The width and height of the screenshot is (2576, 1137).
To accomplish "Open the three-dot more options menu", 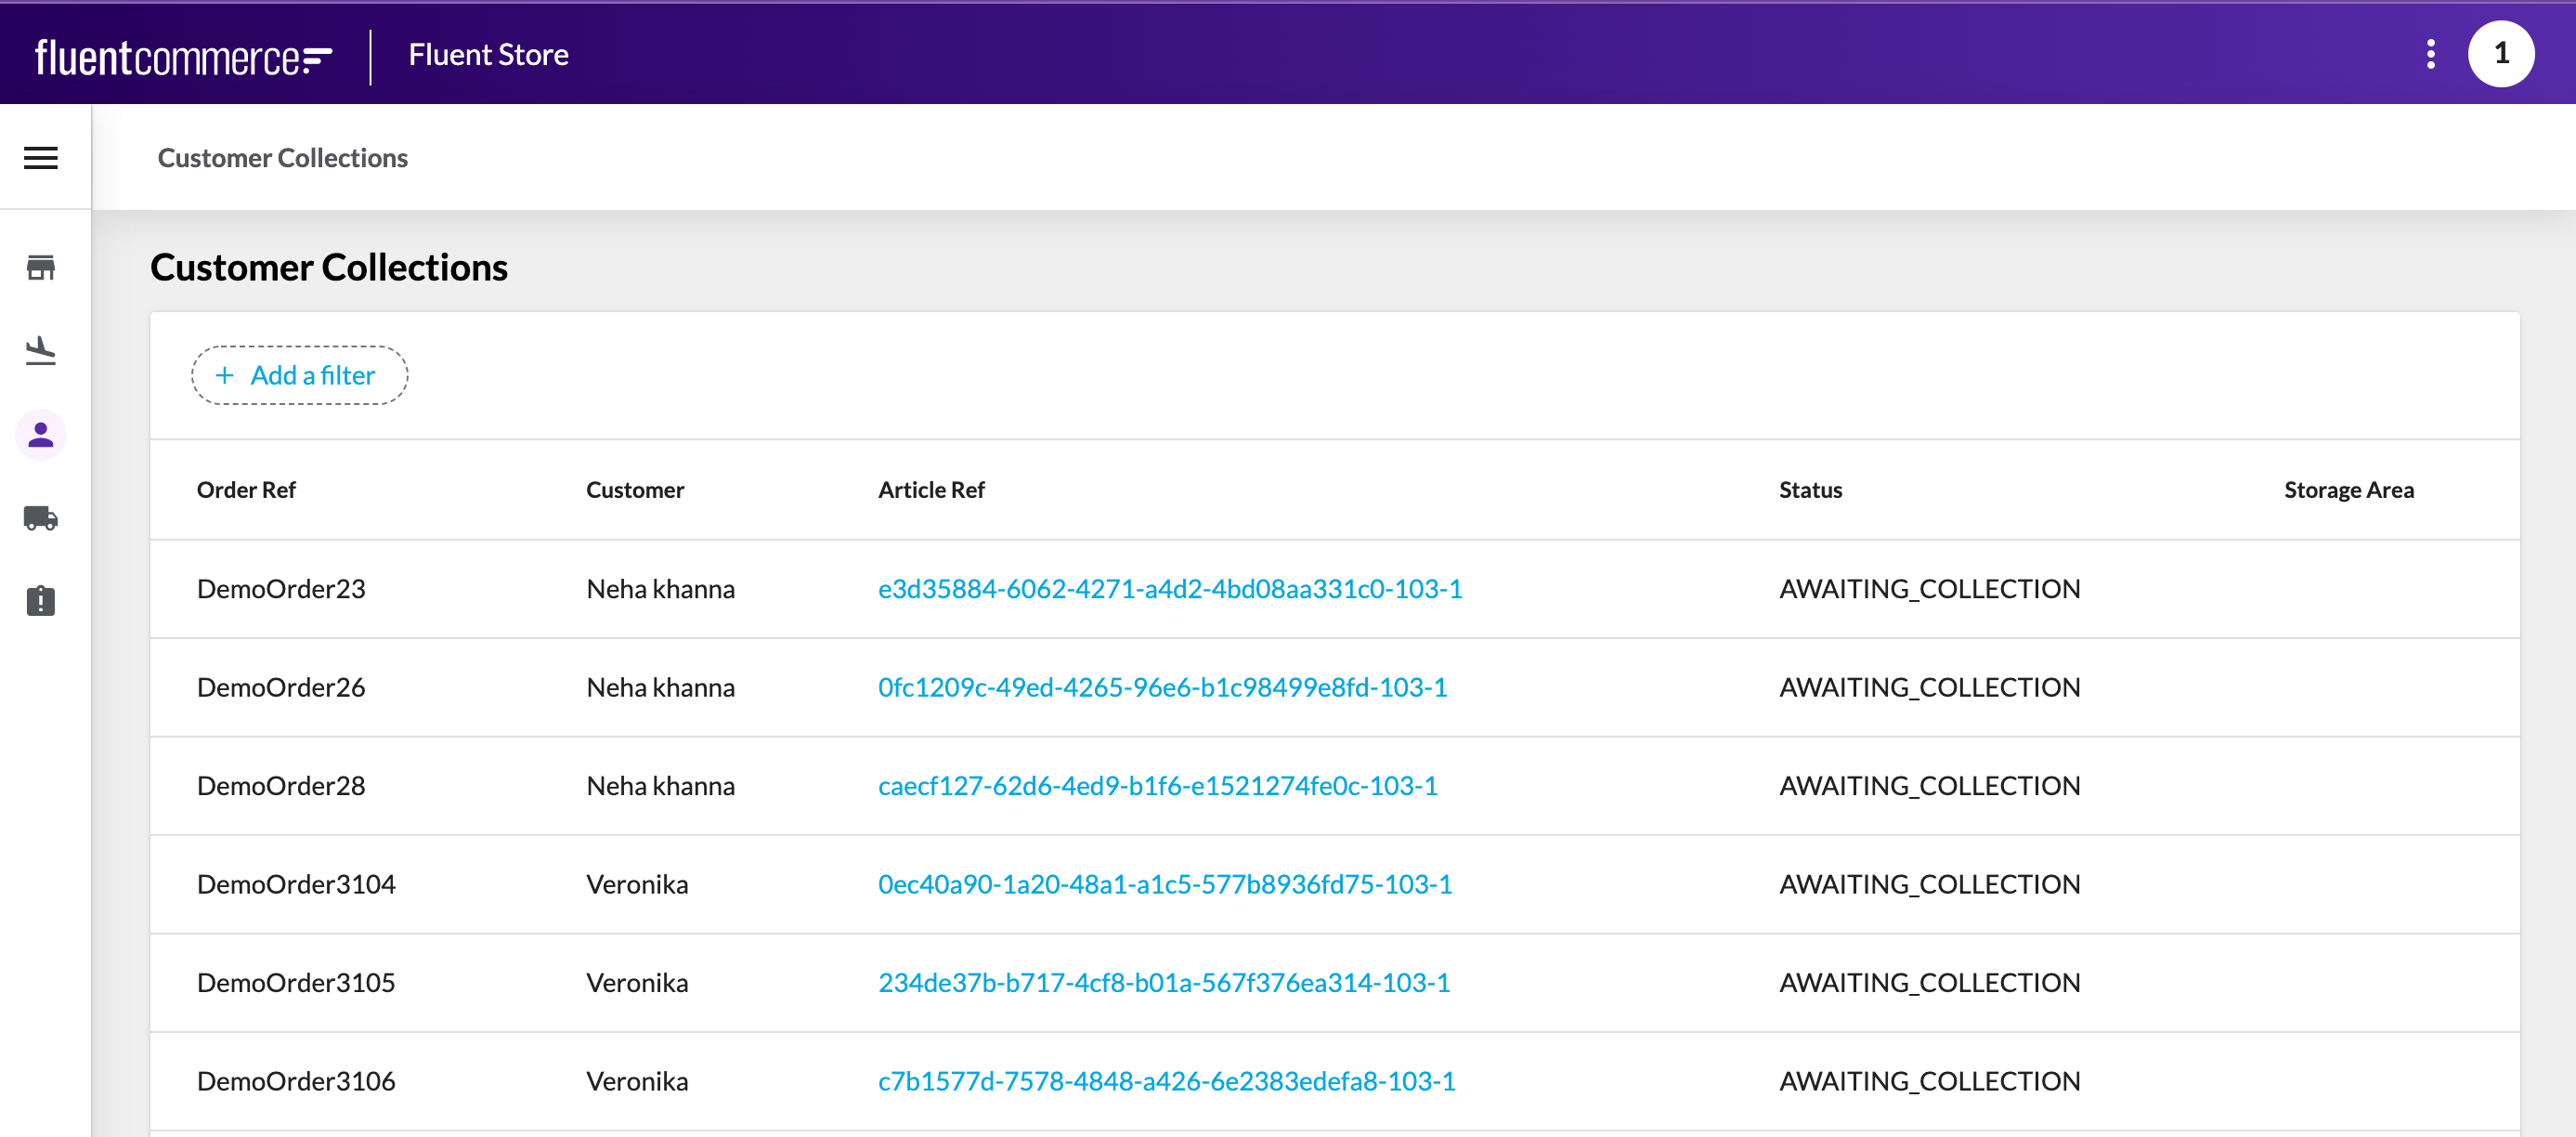I will tap(2430, 54).
